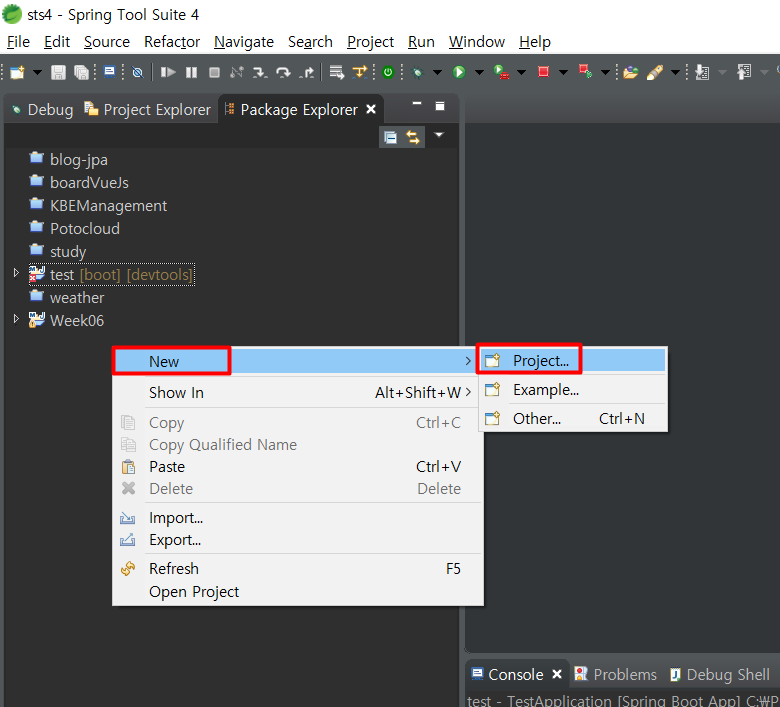The height and width of the screenshot is (707, 780).
Task: Click the Save toolbar icon
Action: 58,73
